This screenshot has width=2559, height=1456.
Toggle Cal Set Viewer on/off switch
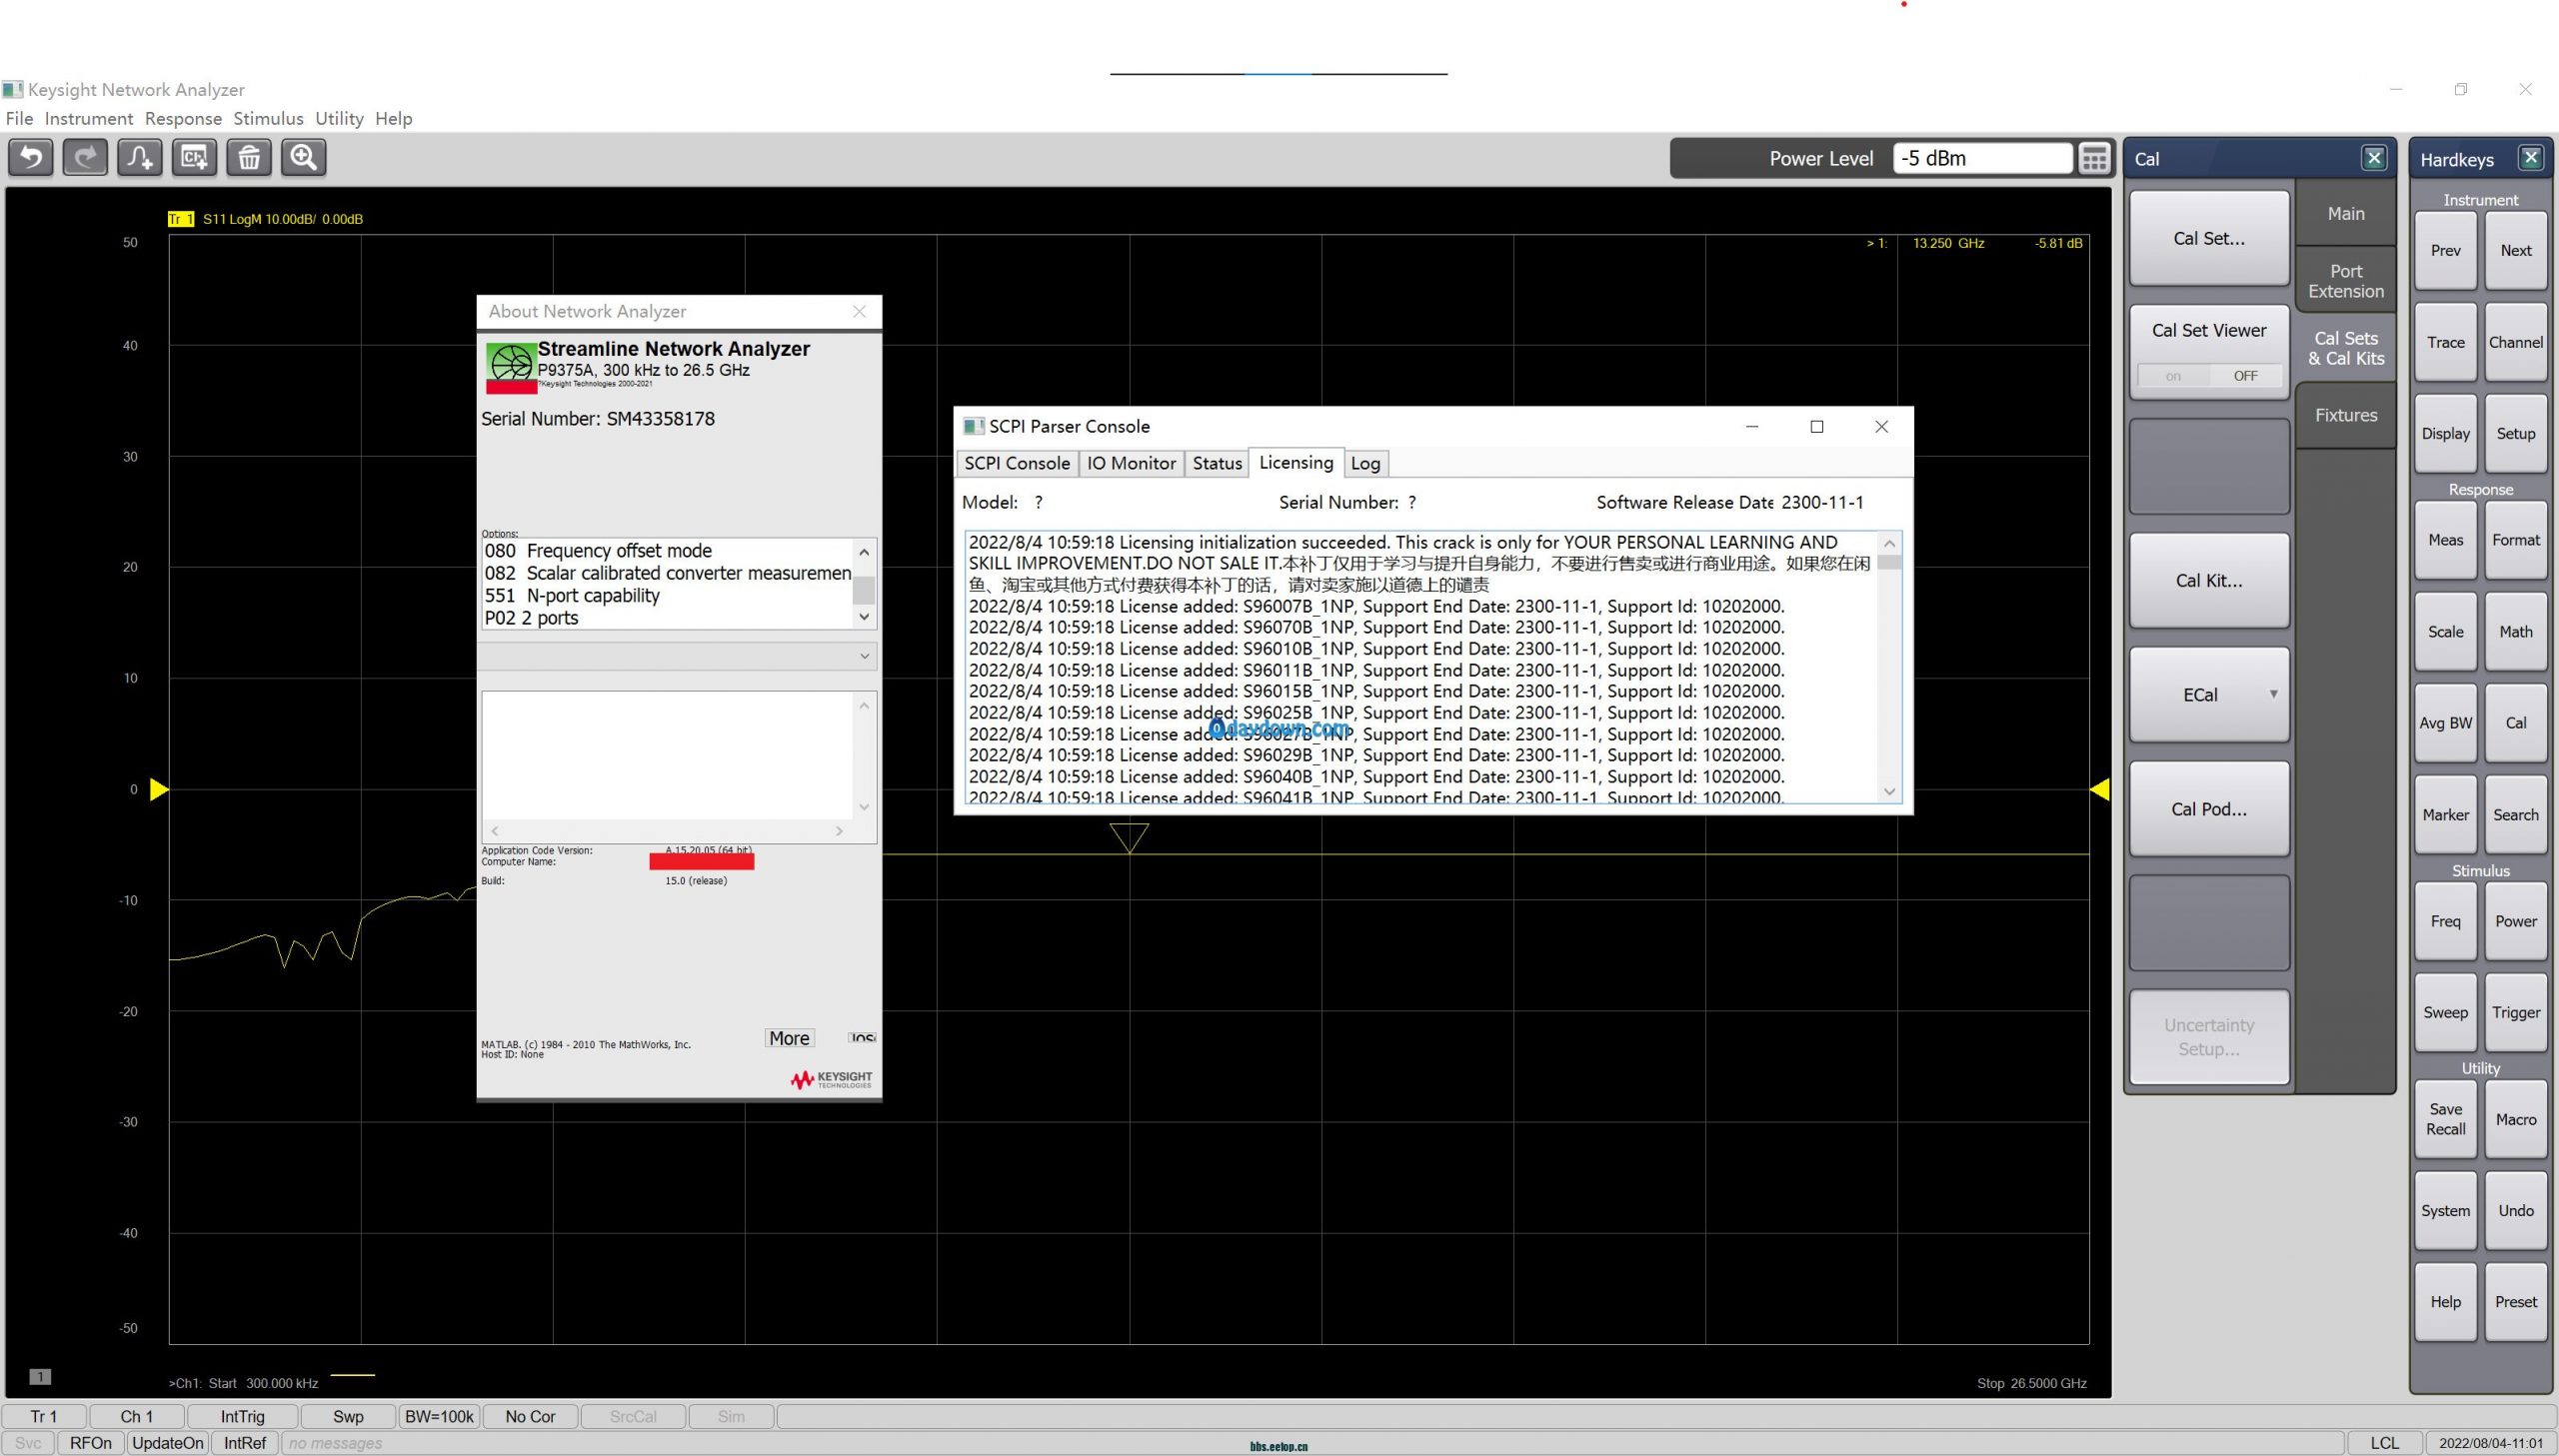click(x=2209, y=376)
